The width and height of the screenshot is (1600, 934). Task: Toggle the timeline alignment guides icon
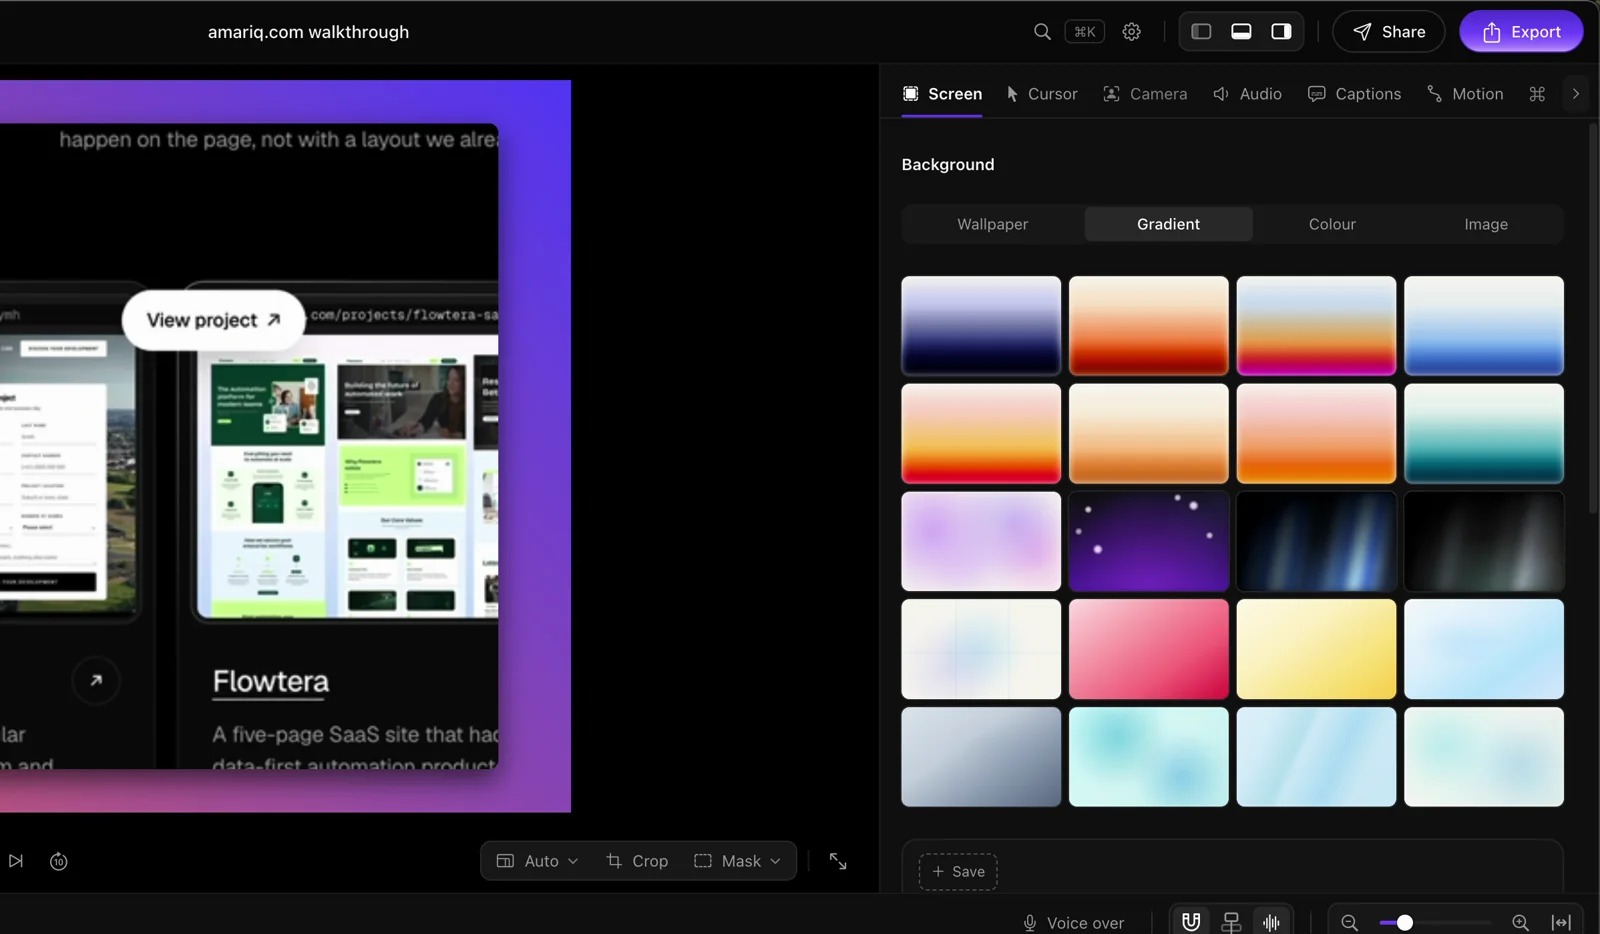click(x=1231, y=922)
